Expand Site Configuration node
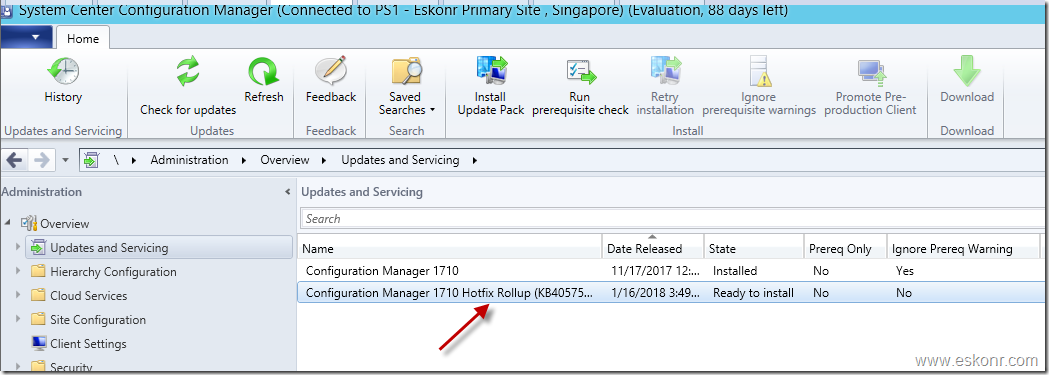 18,320
